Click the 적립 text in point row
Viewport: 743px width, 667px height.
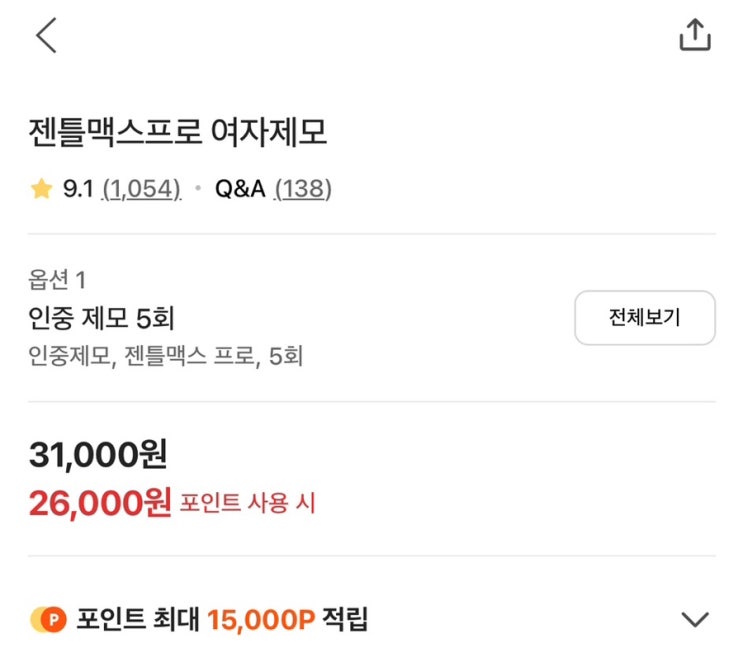345,620
